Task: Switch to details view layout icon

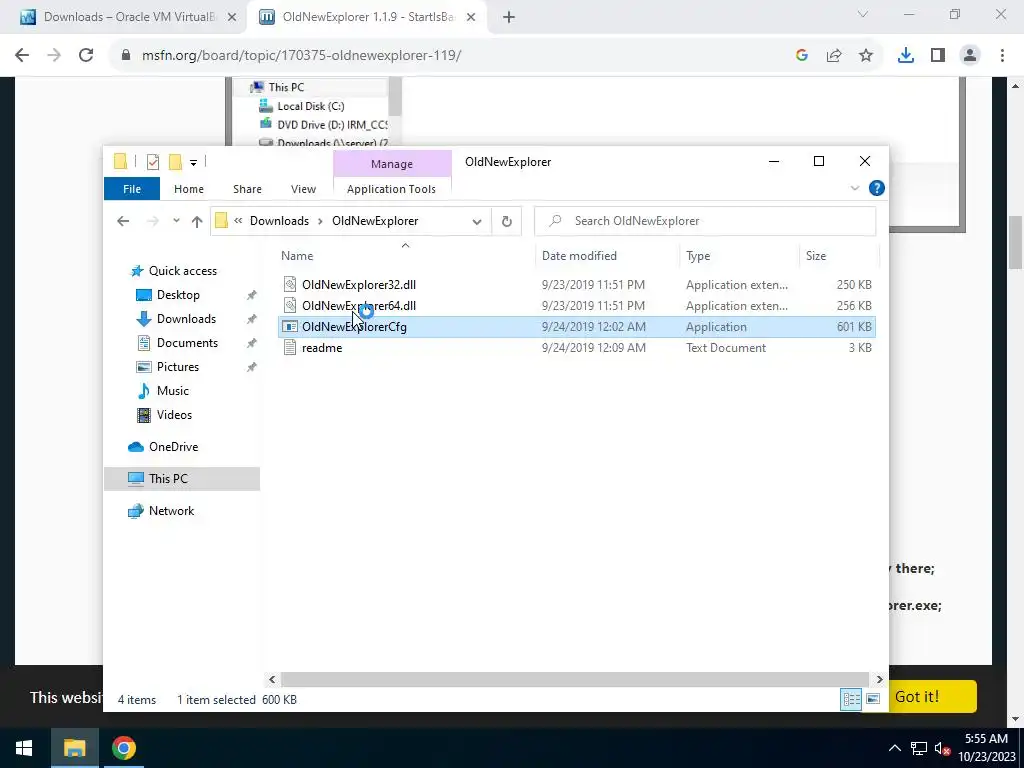Action: (851, 699)
